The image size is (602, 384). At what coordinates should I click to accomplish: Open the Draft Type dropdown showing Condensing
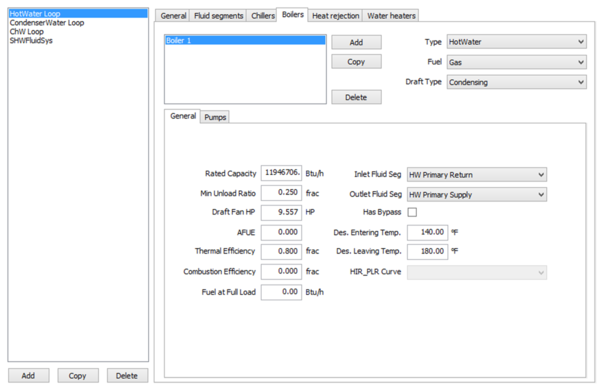(516, 82)
